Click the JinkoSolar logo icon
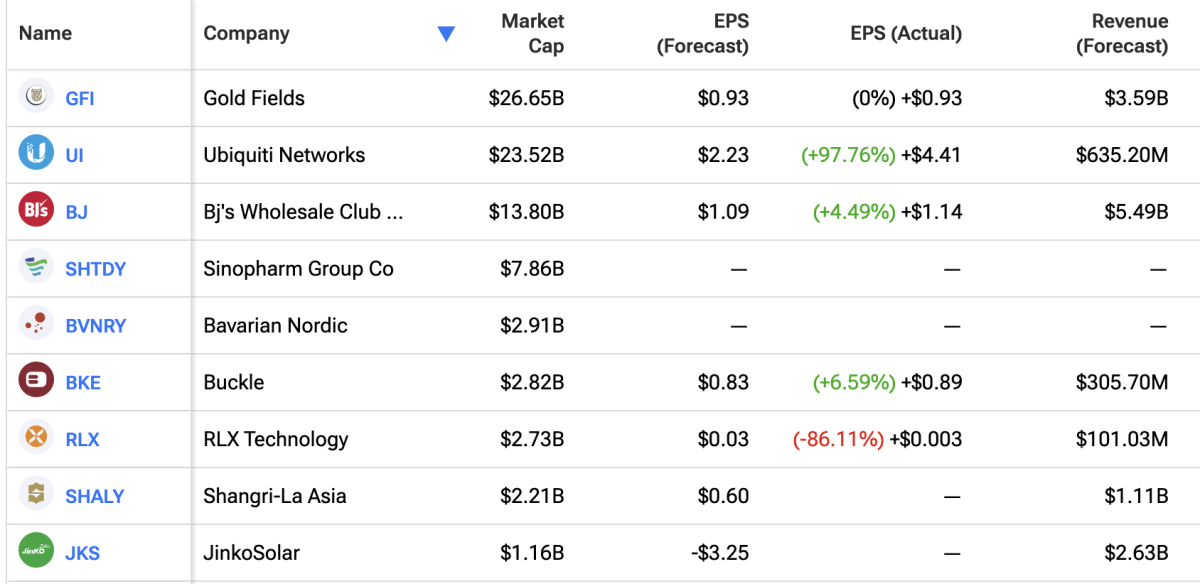Image resolution: width=1200 pixels, height=584 pixels. [x=36, y=552]
